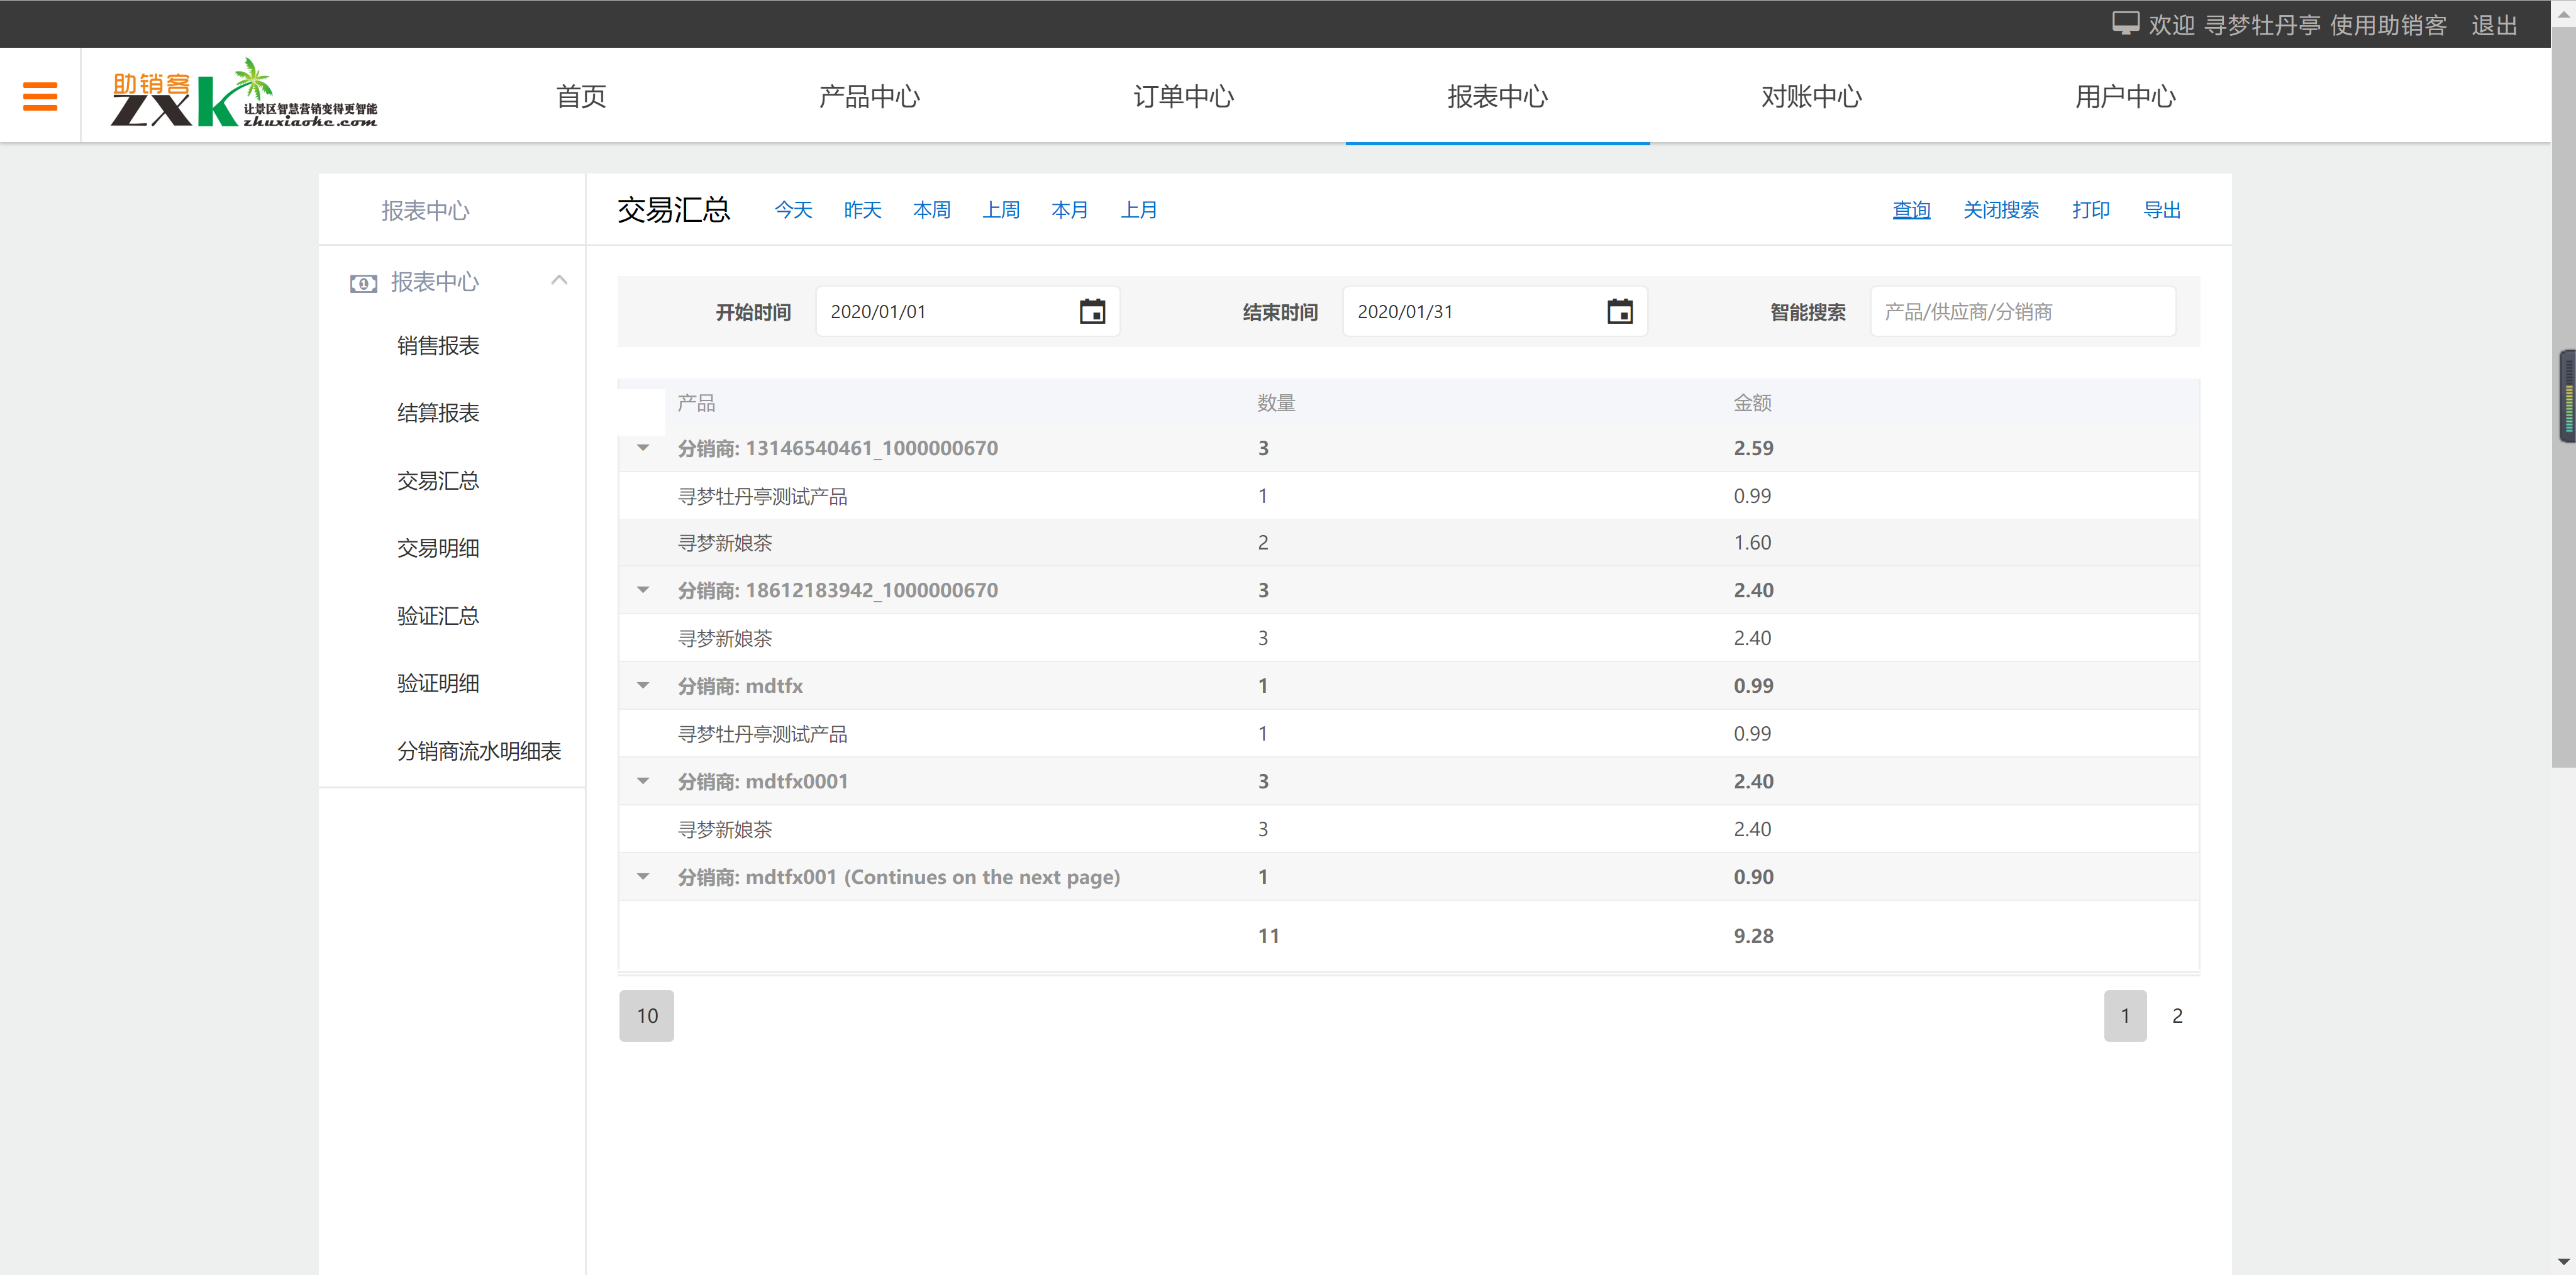Filter by 上月 quick date link
This screenshot has height=1275, width=2576.
(x=1138, y=210)
